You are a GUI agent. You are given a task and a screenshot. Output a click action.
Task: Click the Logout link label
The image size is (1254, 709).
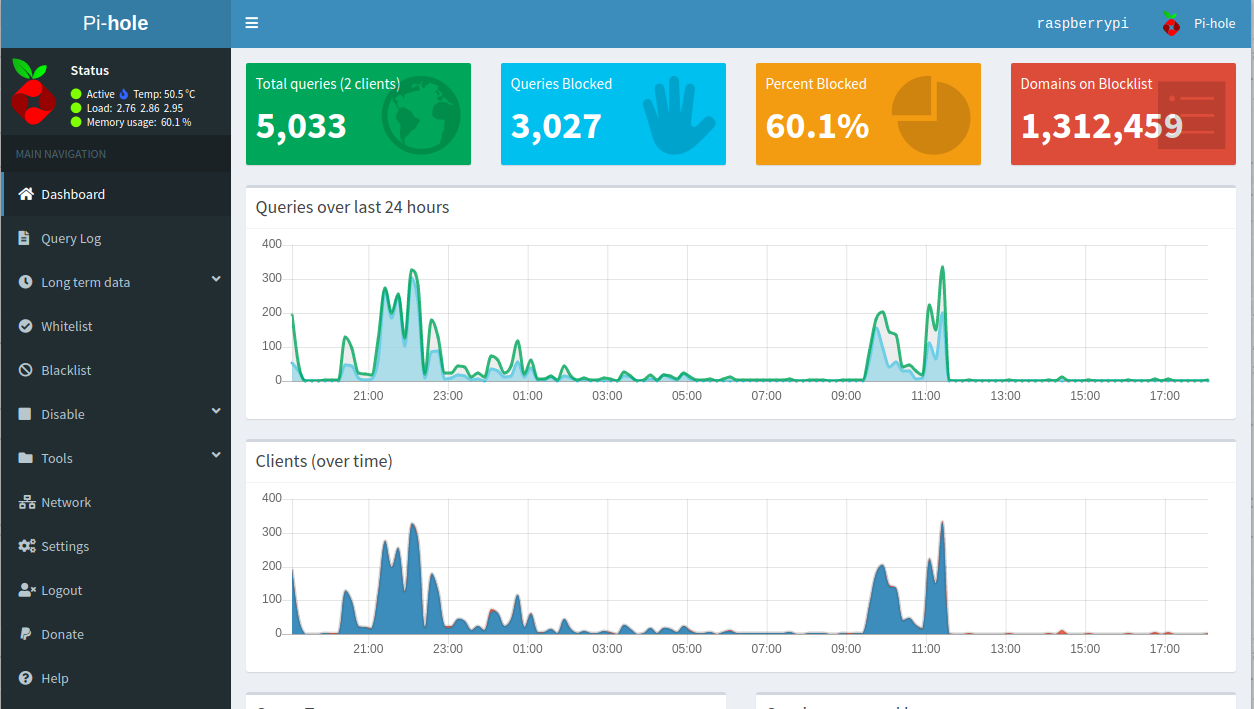pos(62,590)
